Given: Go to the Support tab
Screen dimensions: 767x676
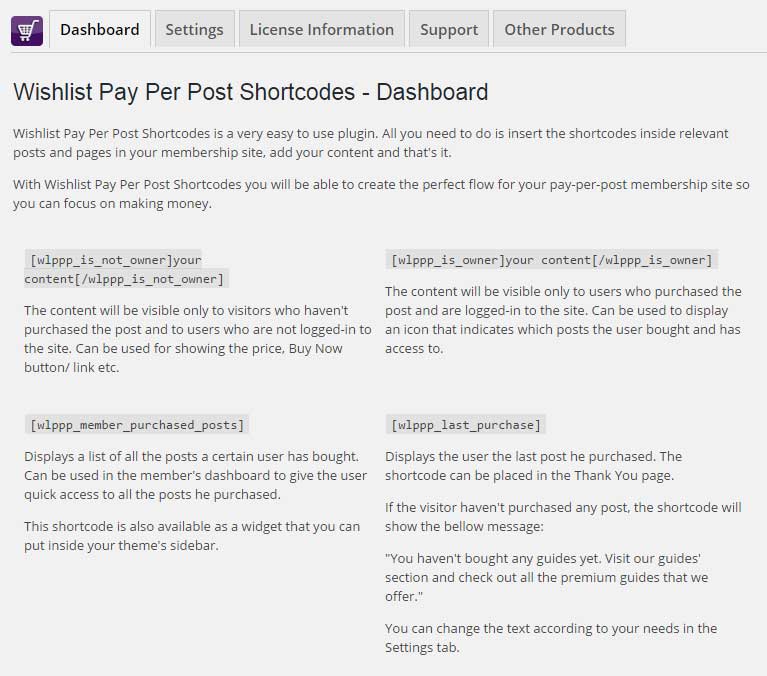Looking at the screenshot, I should pos(449,29).
